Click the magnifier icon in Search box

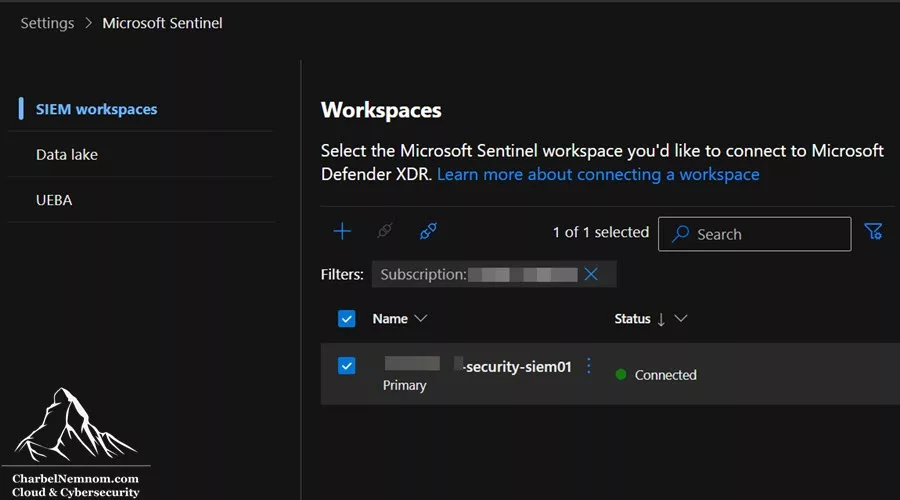(681, 234)
